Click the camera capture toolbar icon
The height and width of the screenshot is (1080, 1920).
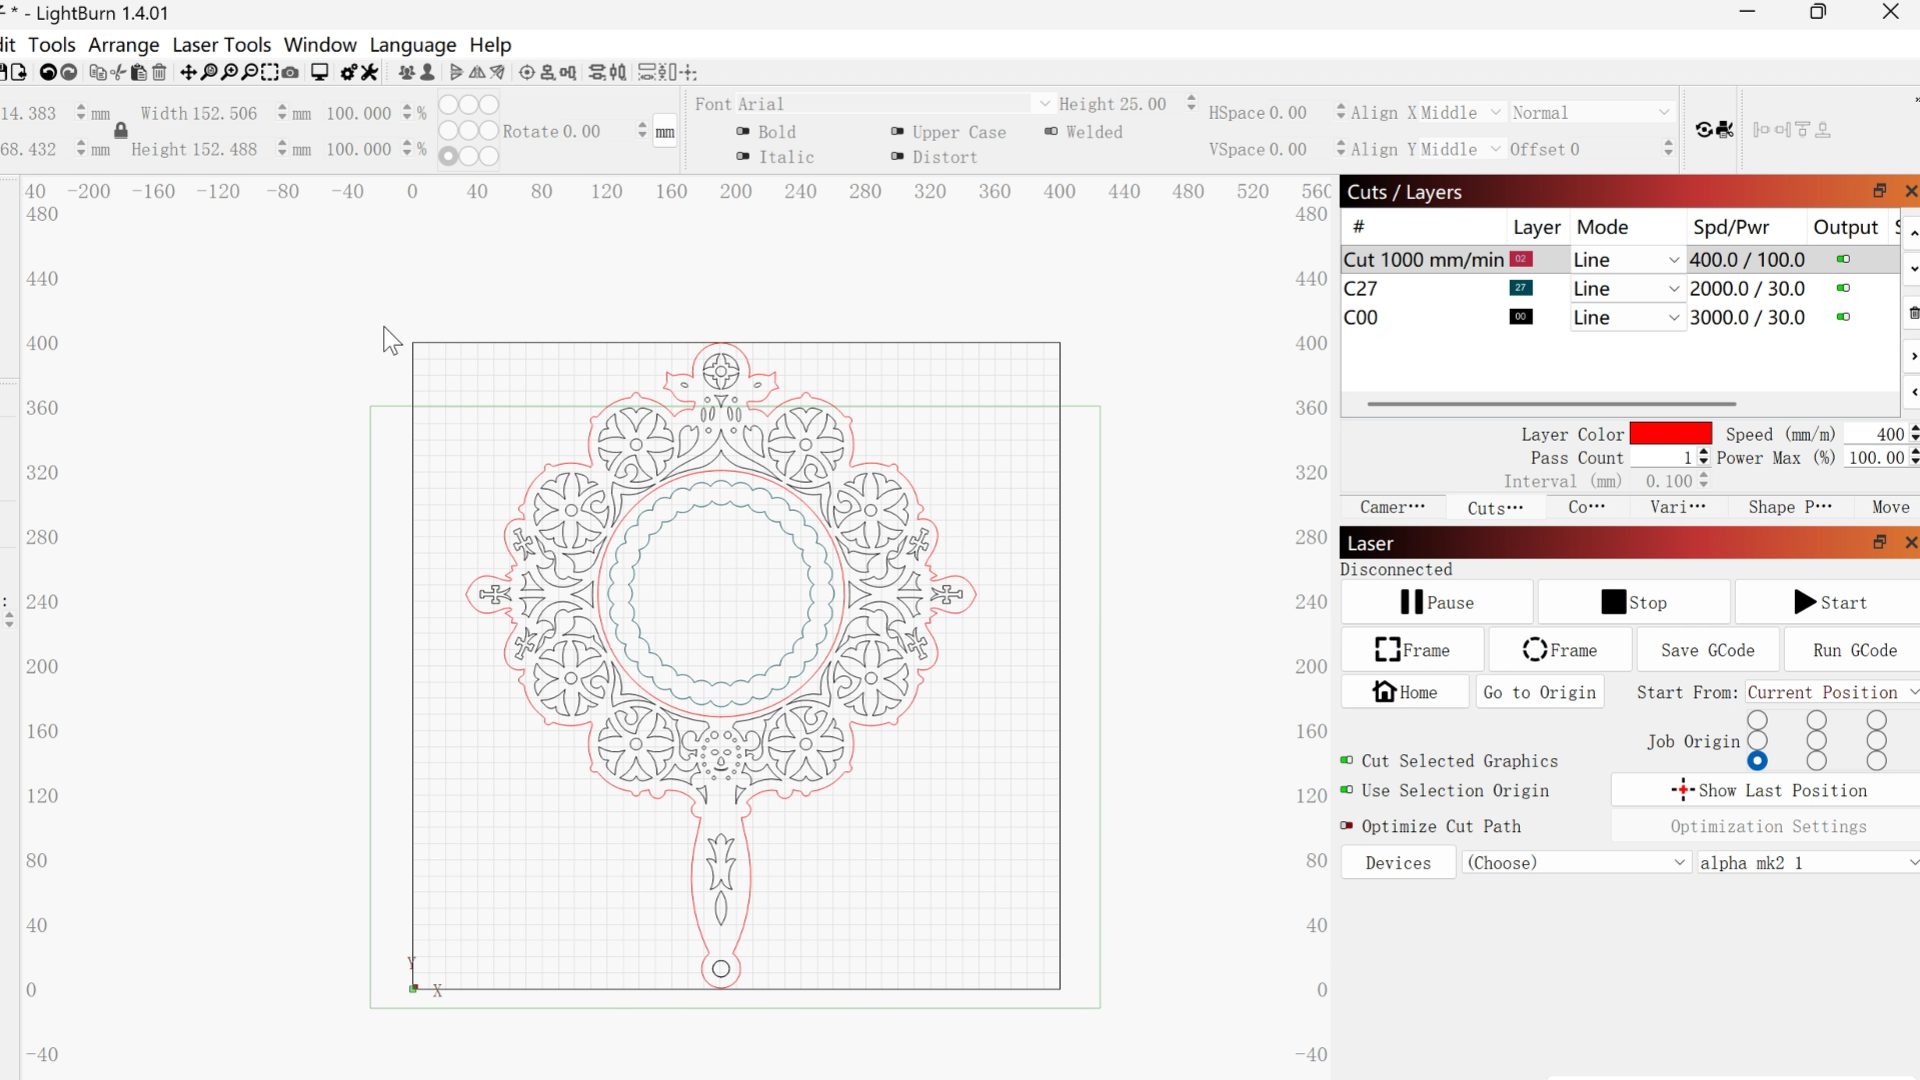click(x=290, y=72)
